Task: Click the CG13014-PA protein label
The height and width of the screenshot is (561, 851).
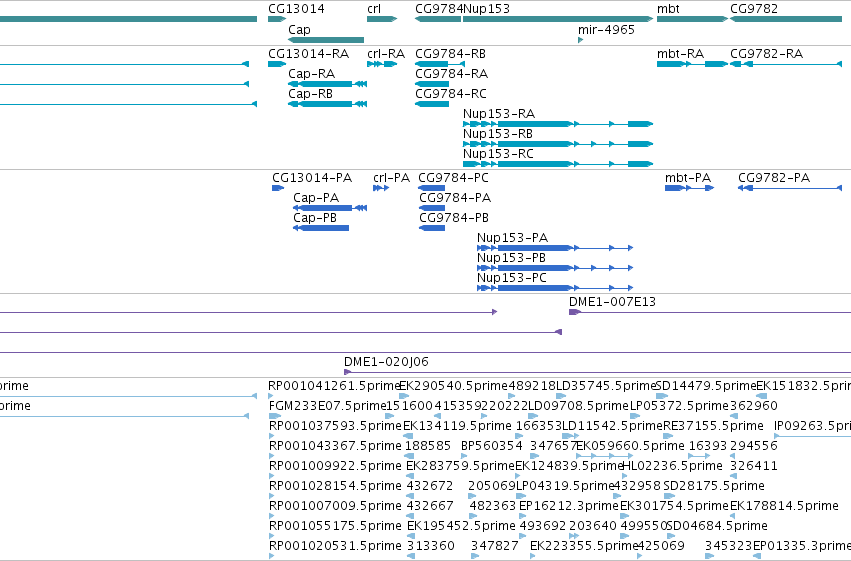Action: 312,178
